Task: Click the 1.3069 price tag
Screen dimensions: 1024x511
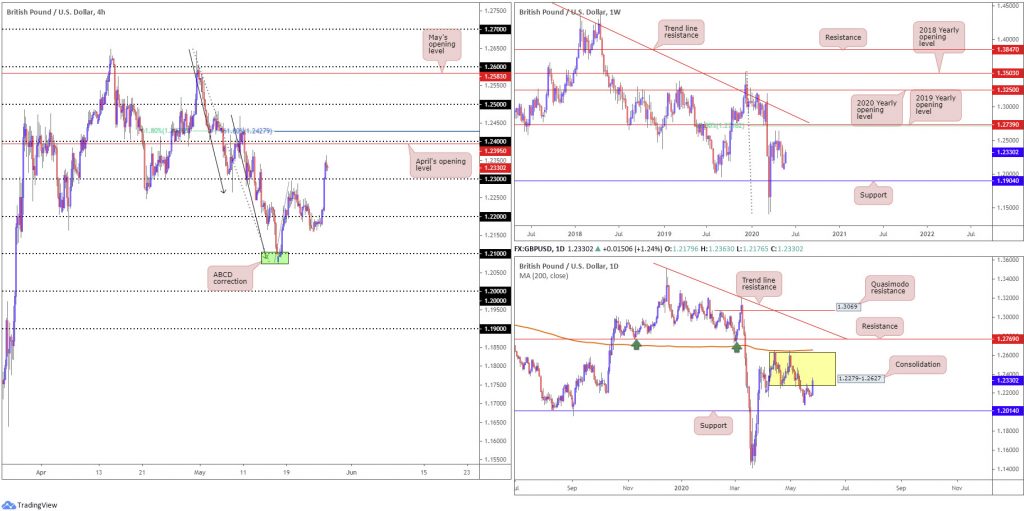Action: click(848, 306)
